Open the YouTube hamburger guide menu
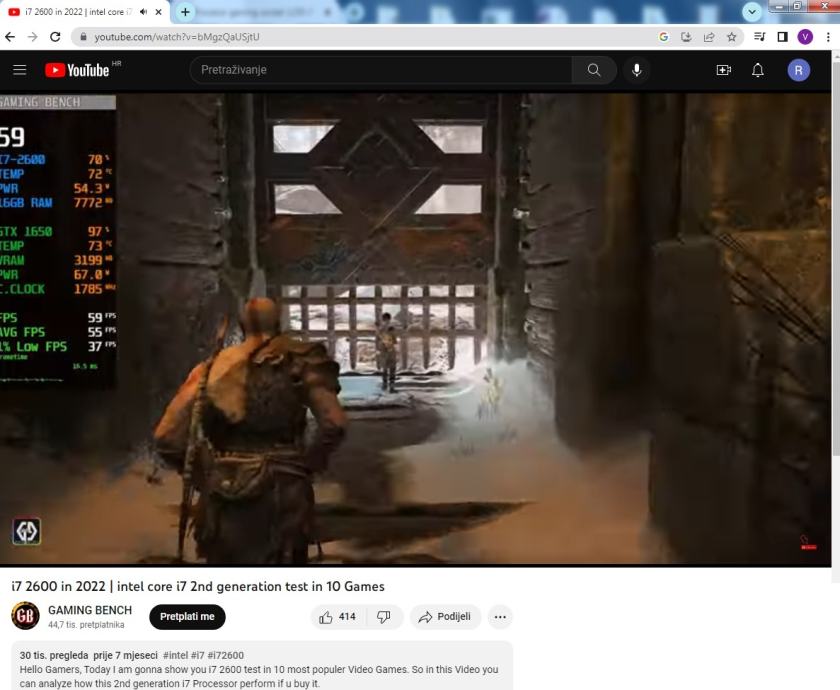The image size is (840, 690). click(x=20, y=70)
